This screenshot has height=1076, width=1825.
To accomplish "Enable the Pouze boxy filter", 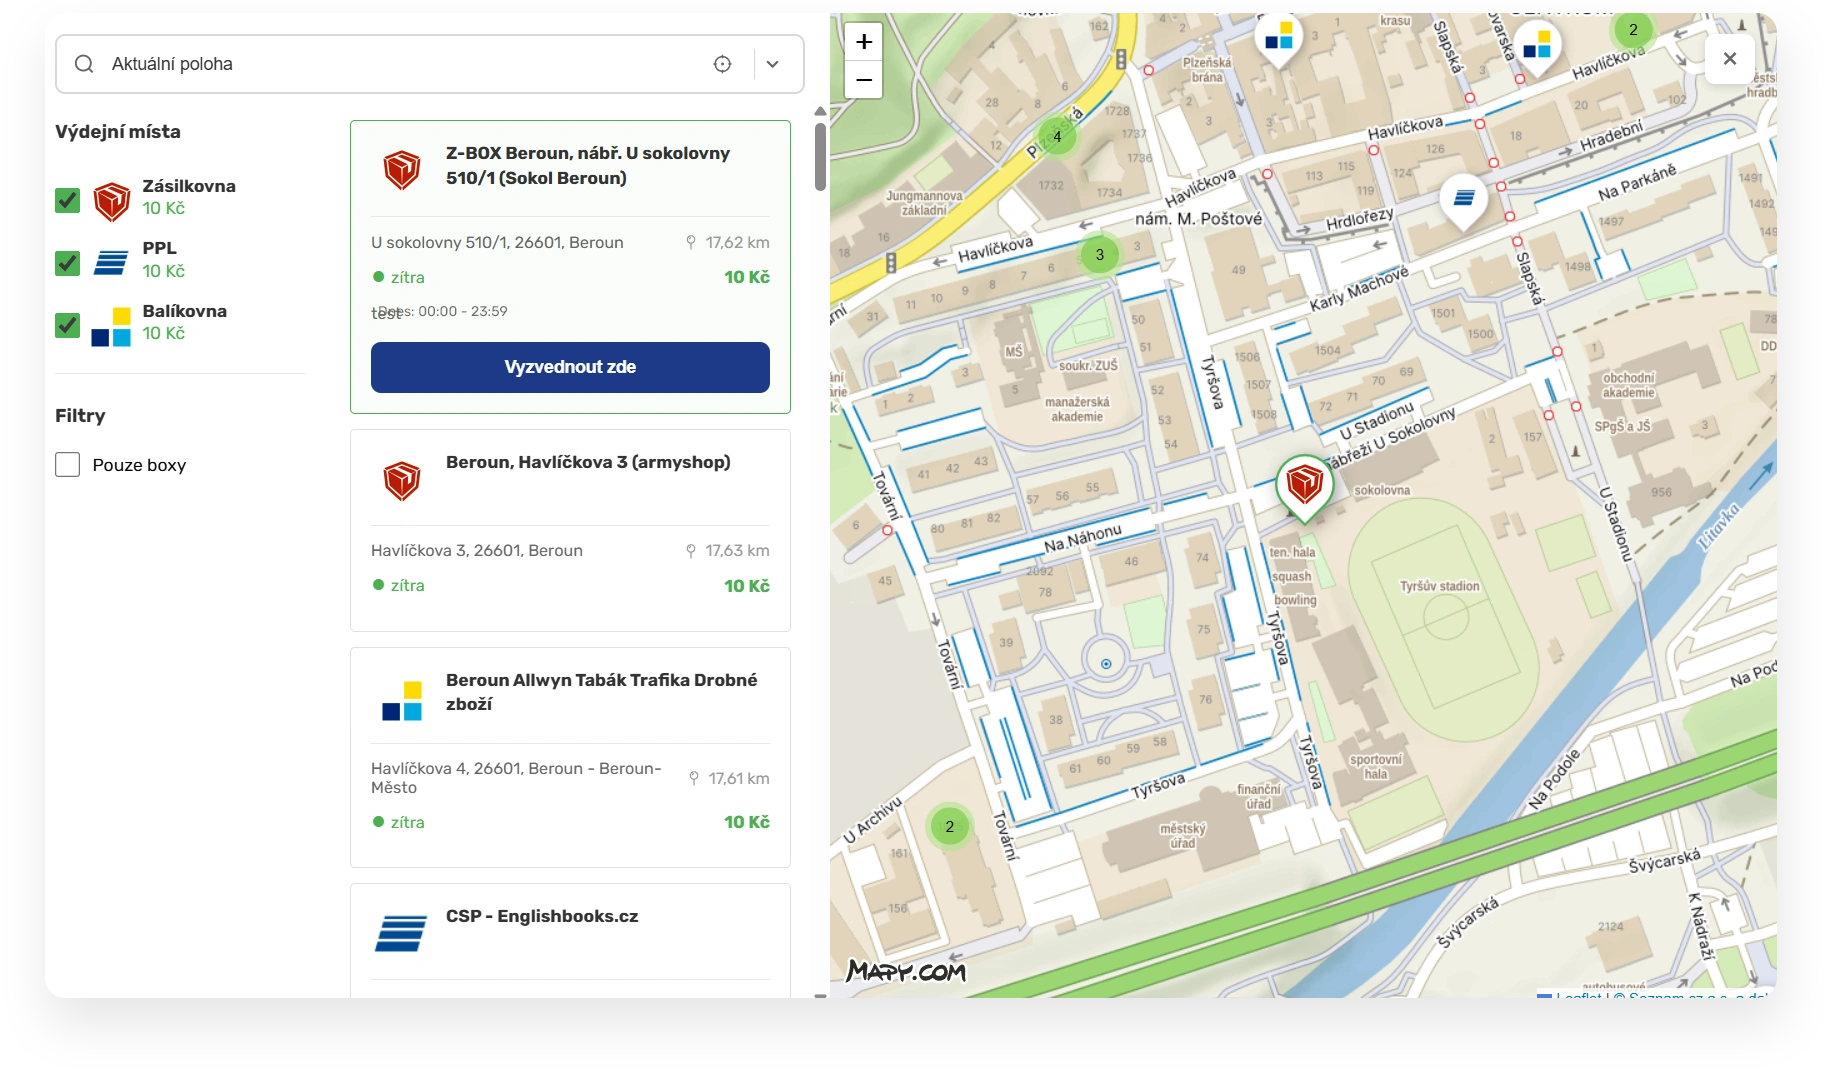I will point(67,465).
